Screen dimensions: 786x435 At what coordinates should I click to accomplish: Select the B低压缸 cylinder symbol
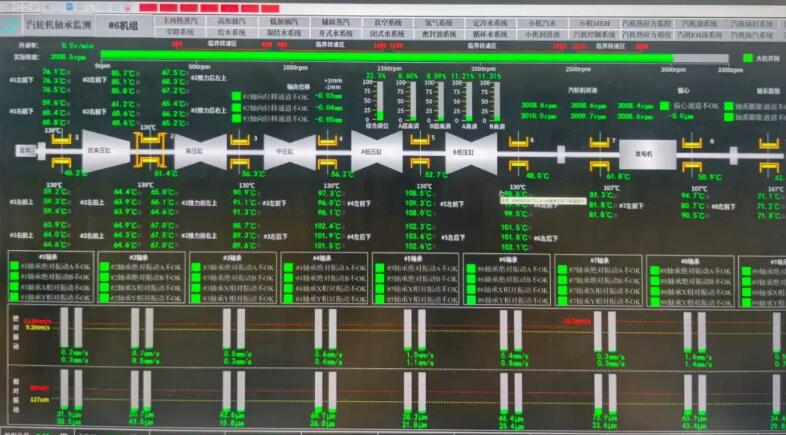(466, 150)
